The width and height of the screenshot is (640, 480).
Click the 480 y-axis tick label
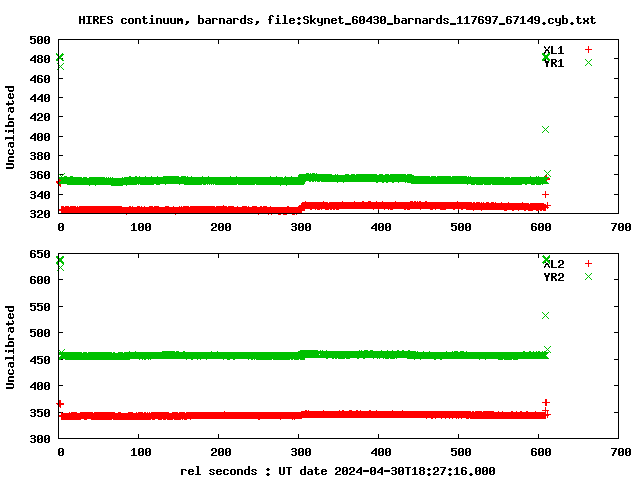click(x=40, y=59)
